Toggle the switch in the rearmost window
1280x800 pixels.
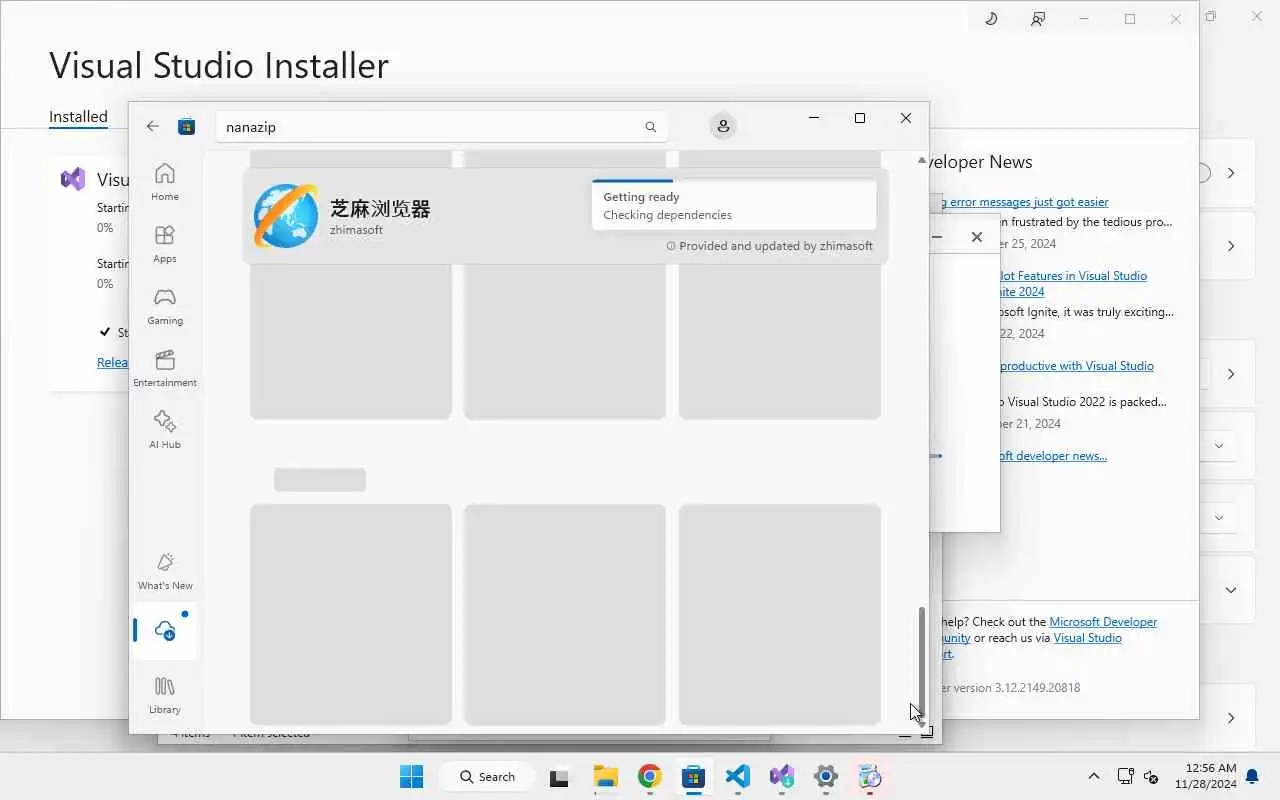(x=1203, y=173)
